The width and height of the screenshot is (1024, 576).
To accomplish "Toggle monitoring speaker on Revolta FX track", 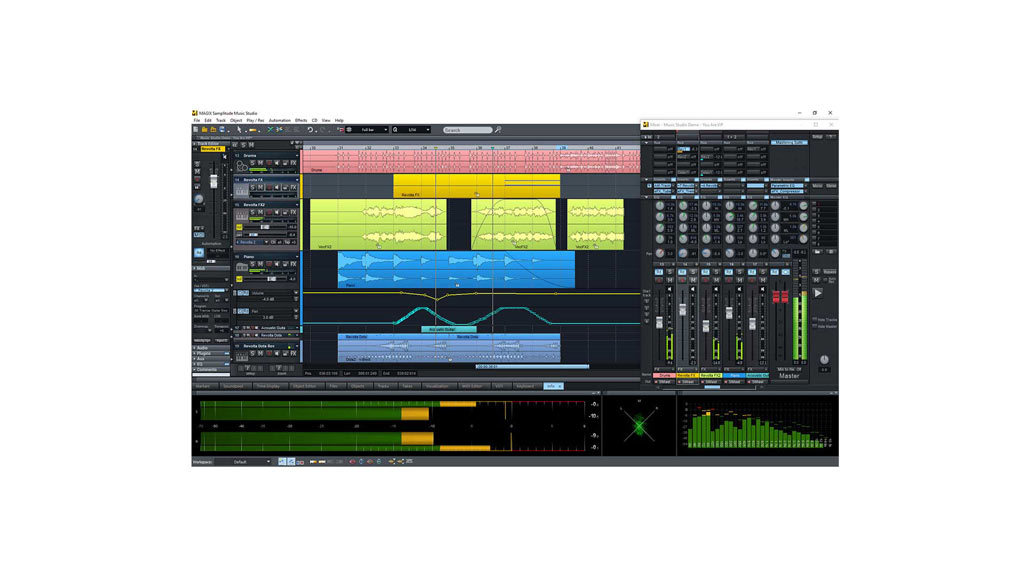I will pos(277,187).
